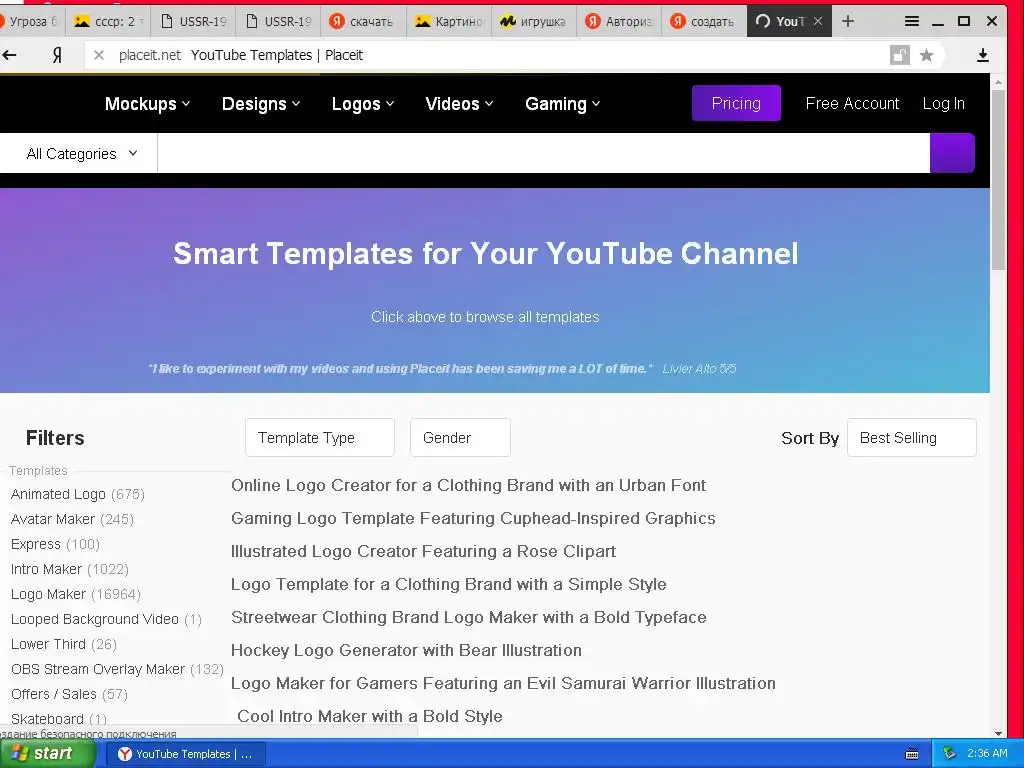Open the Gender filter dropdown
Viewport: 1024px width, 768px height.
pyautogui.click(x=460, y=438)
